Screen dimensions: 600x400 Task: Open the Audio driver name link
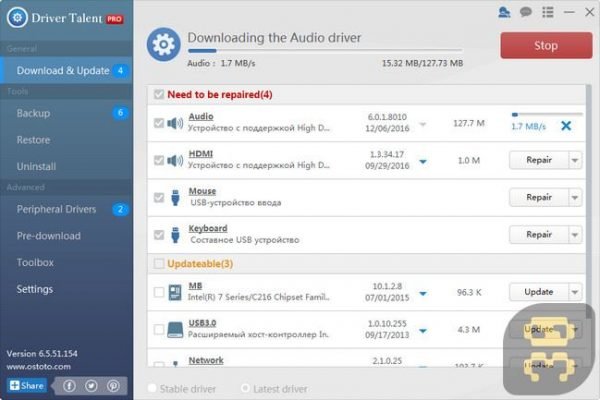click(x=201, y=116)
